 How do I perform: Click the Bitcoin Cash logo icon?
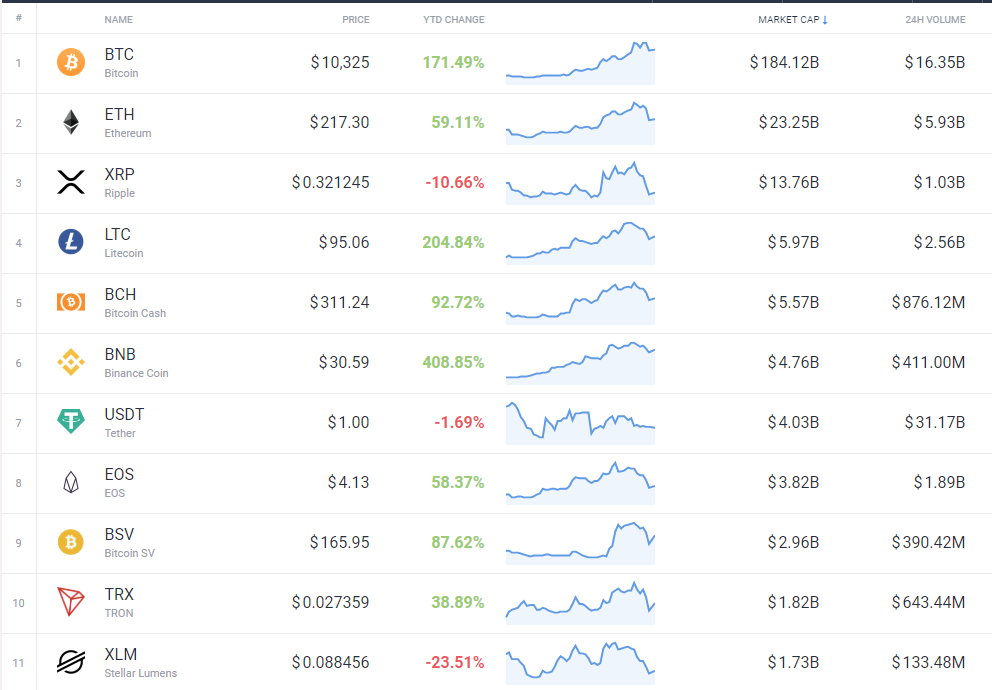point(71,302)
